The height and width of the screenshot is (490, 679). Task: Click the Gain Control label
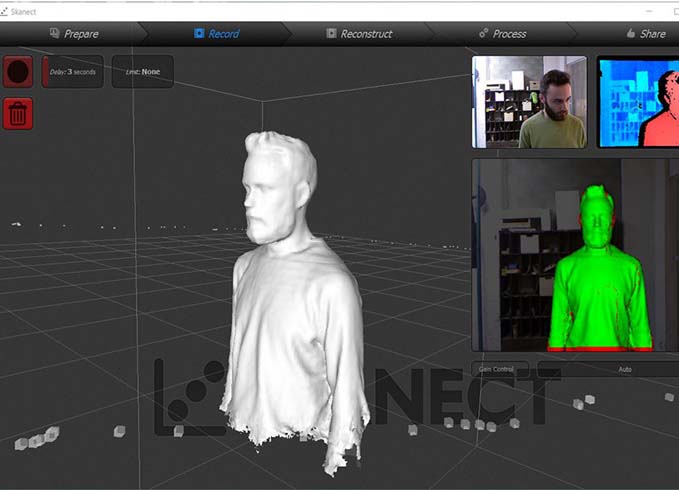[496, 369]
